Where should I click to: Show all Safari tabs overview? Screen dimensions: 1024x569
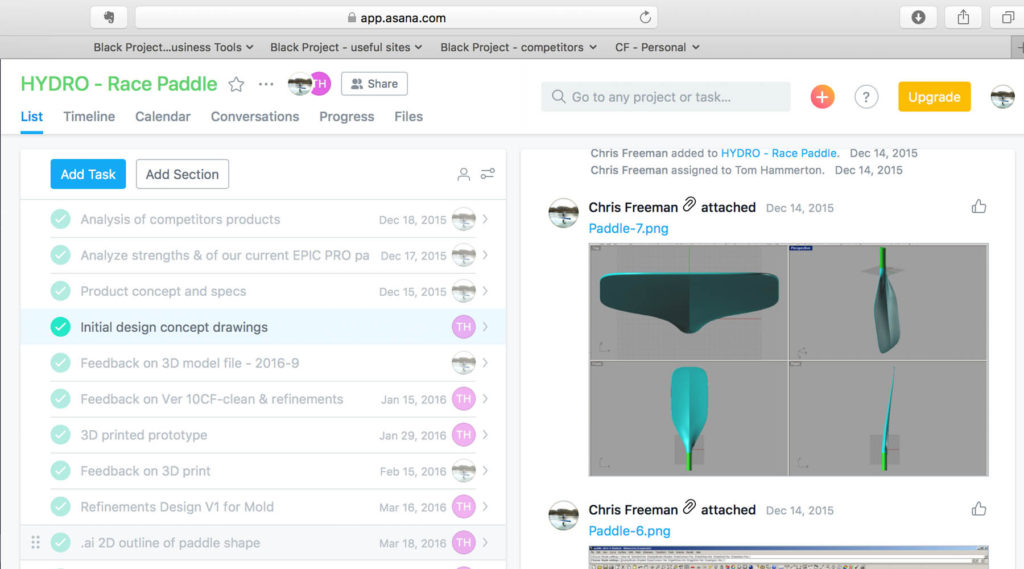pyautogui.click(x=1008, y=18)
